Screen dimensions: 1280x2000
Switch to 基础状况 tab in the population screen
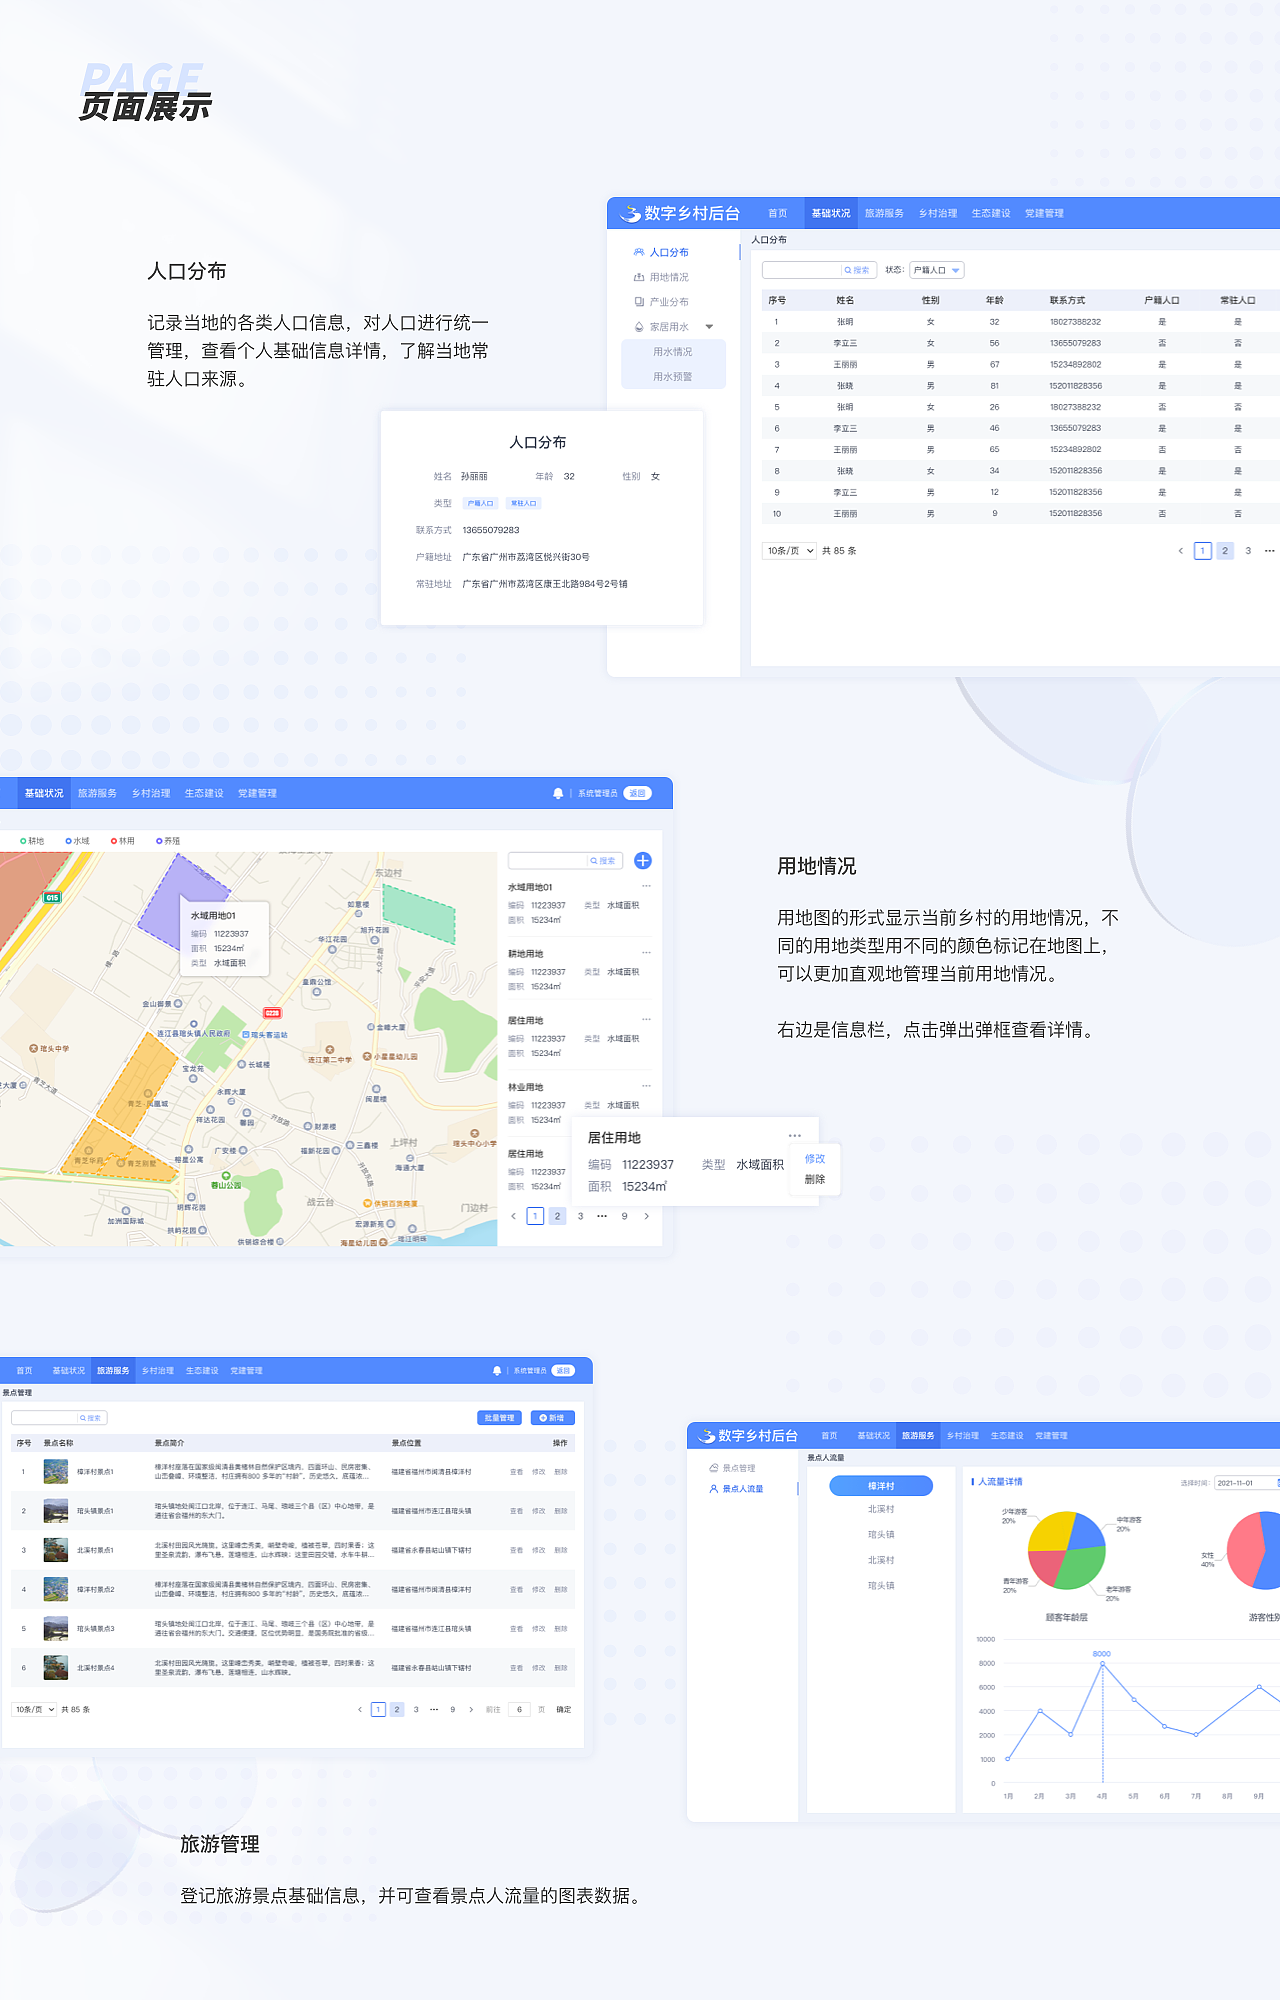pos(831,213)
